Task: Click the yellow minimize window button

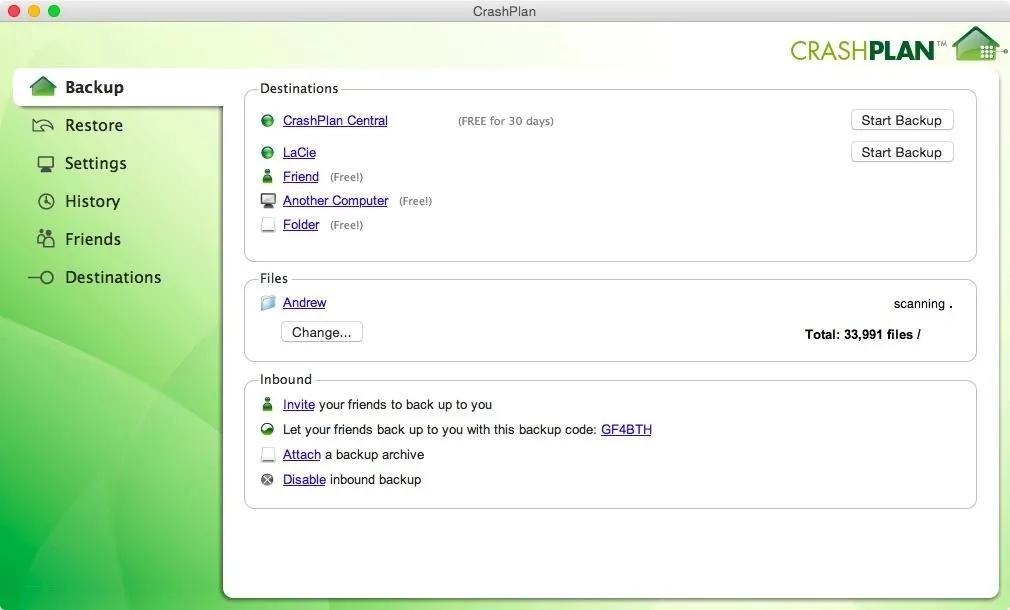Action: 34,11
